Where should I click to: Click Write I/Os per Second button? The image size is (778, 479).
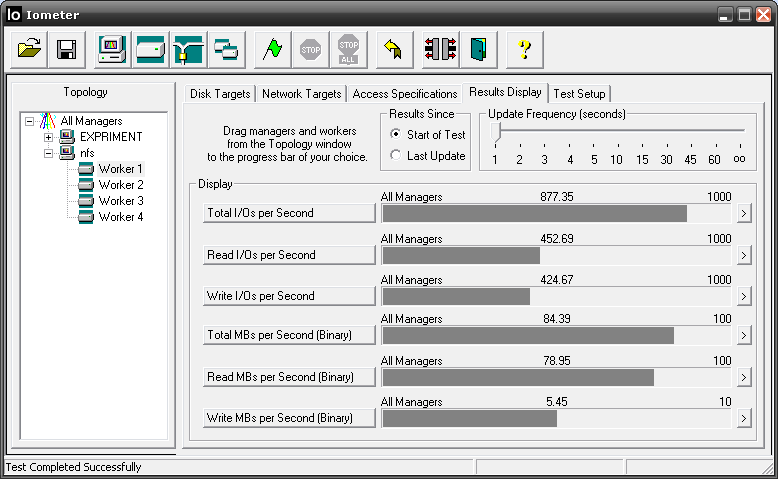(289, 296)
